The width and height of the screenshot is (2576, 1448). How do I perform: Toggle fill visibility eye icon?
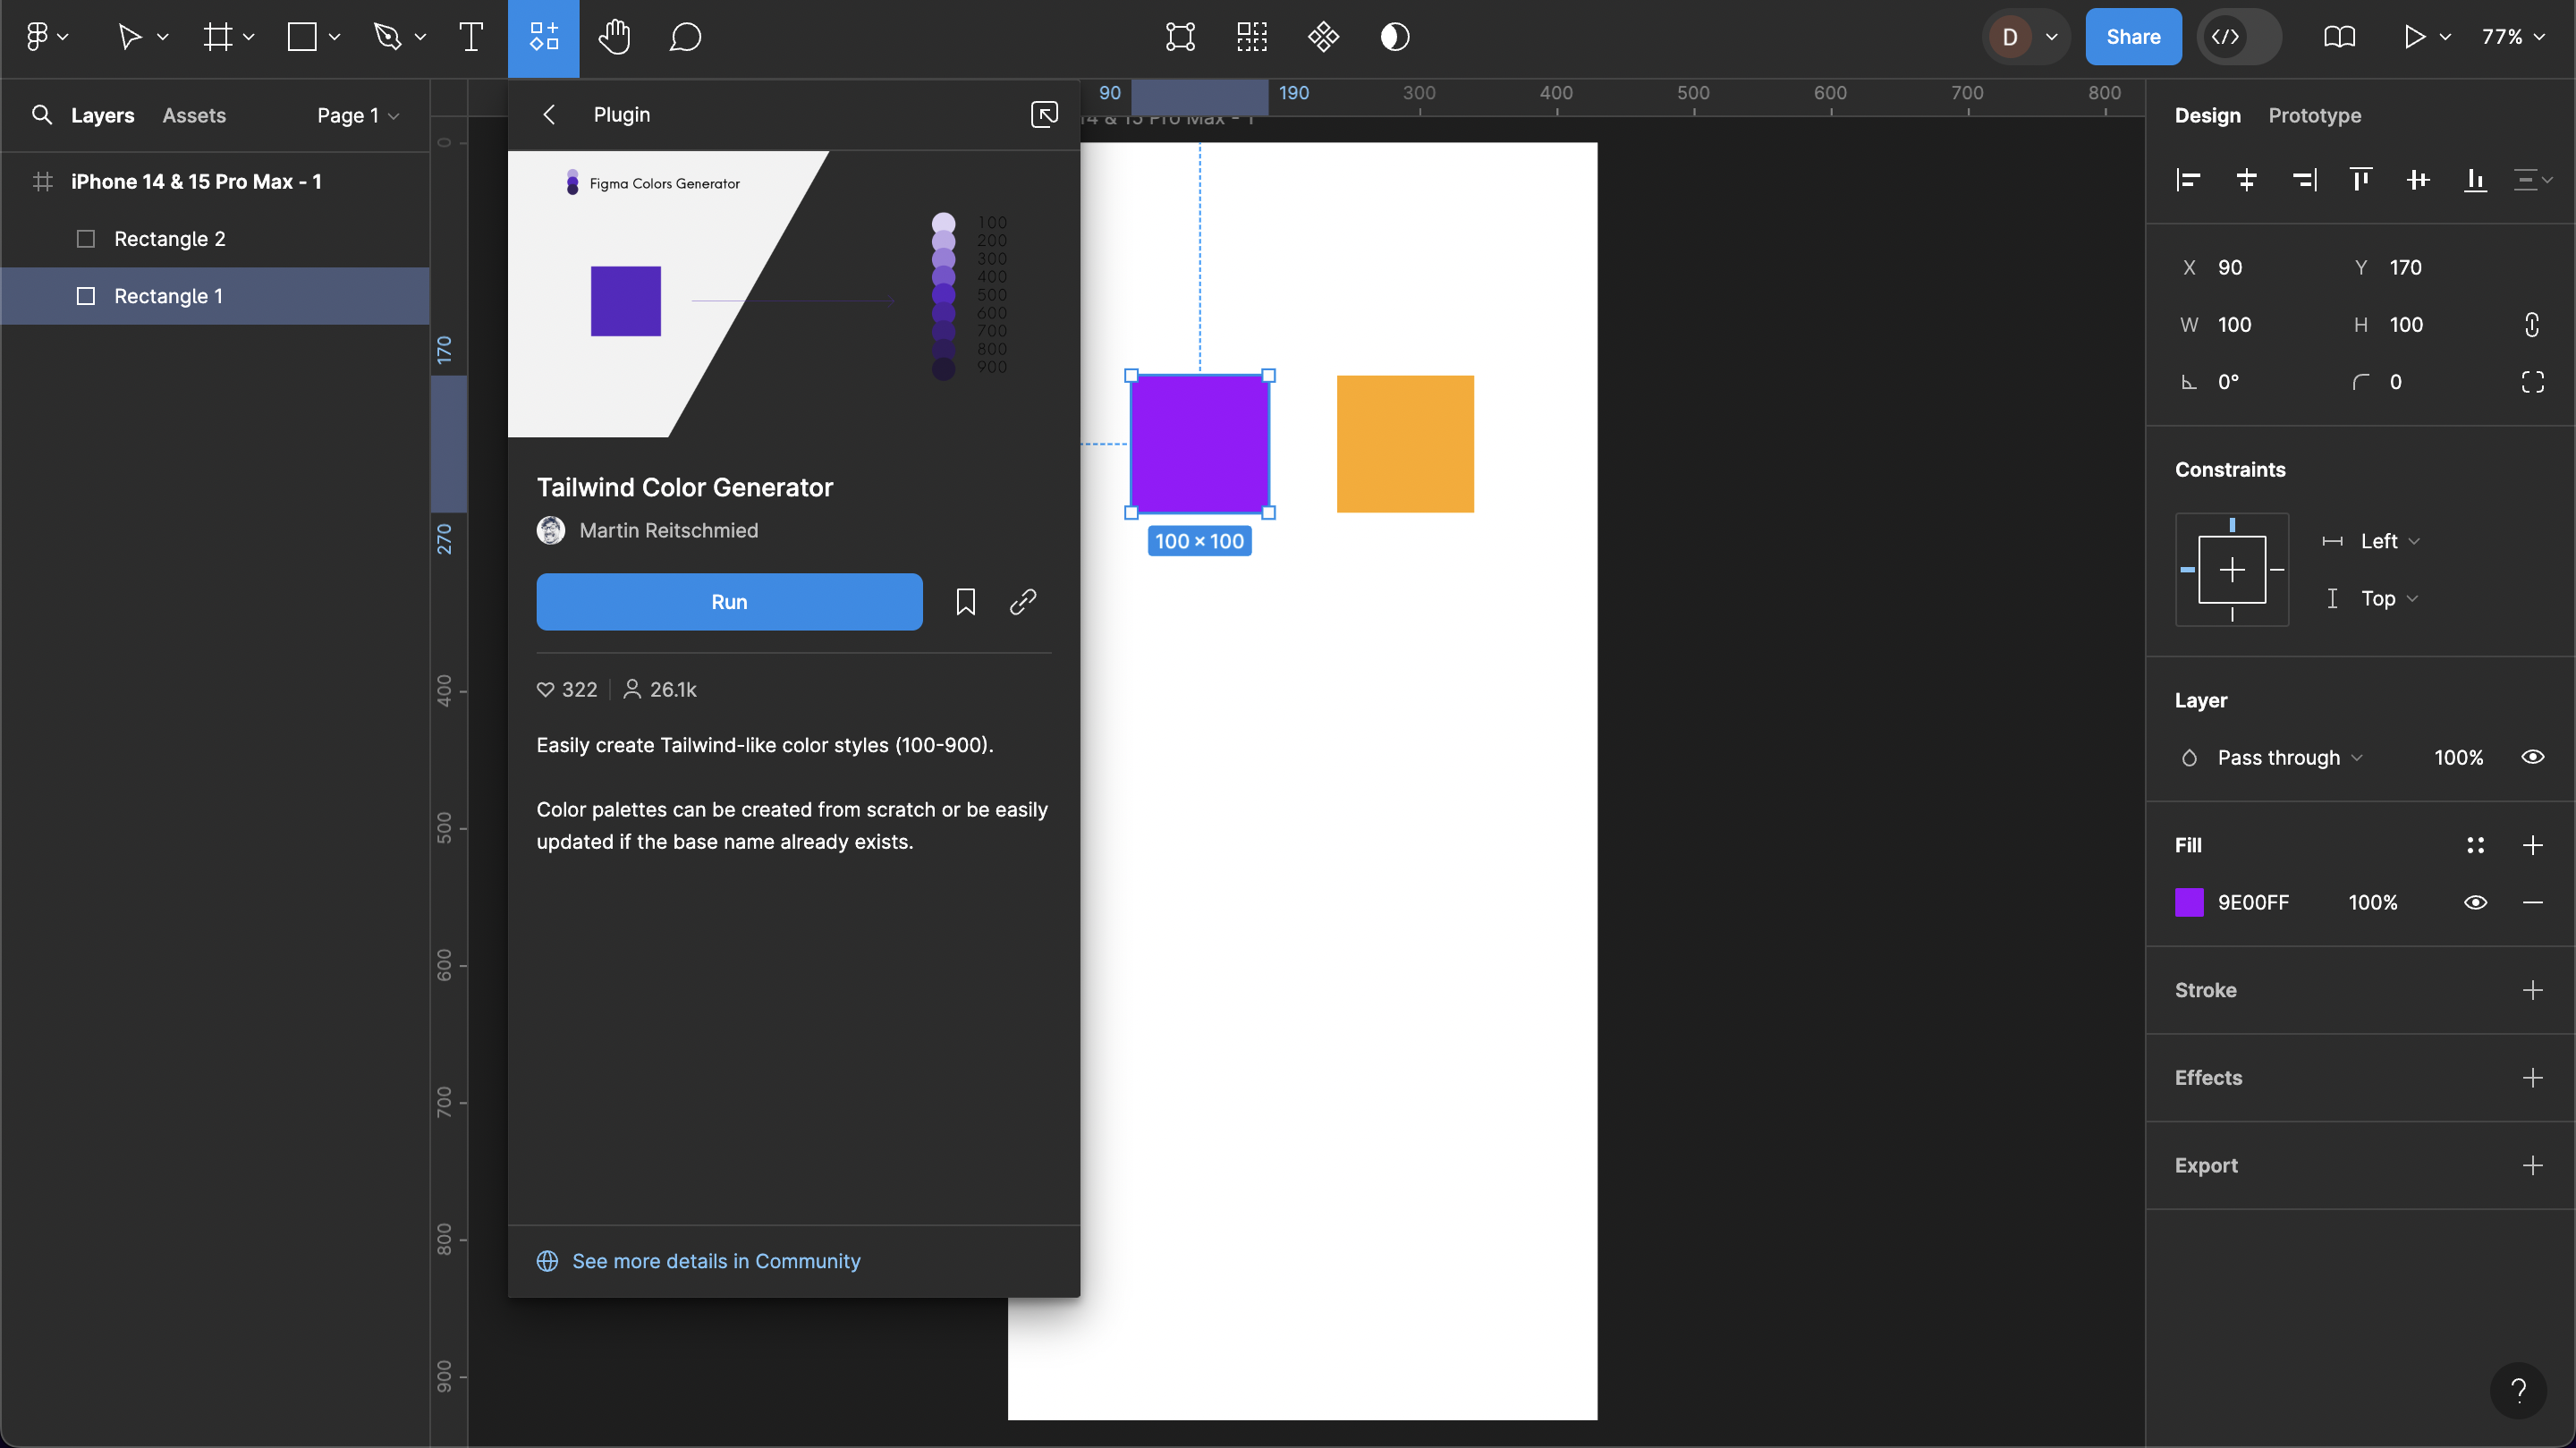tap(2475, 902)
